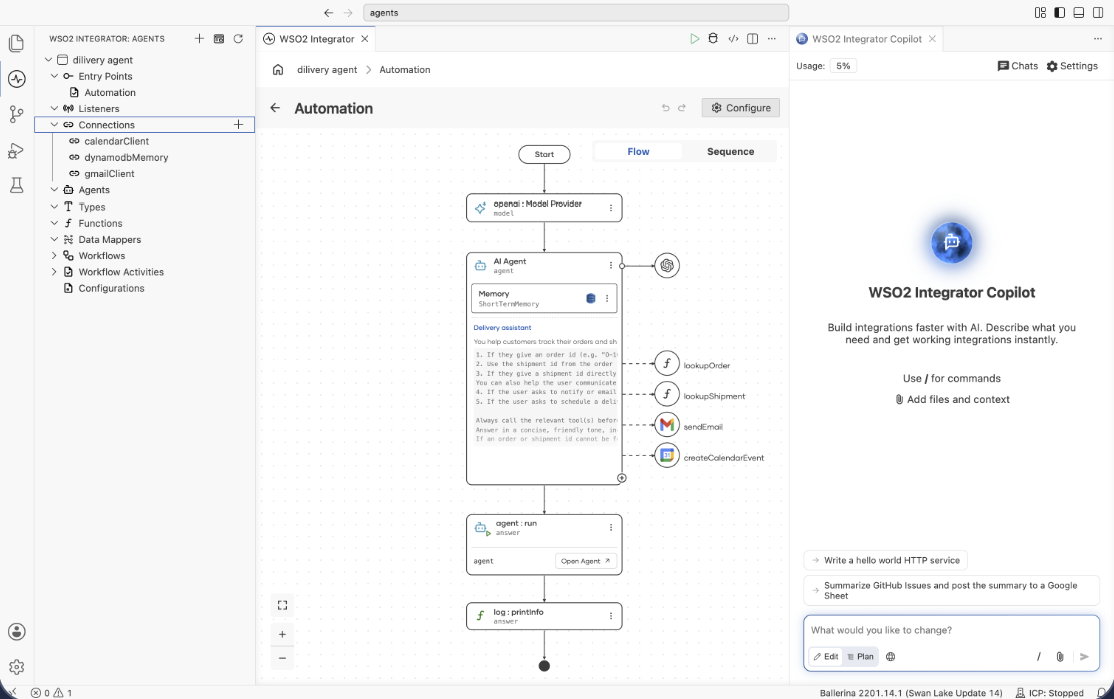Collapse the Entry Points tree section

[54, 76]
